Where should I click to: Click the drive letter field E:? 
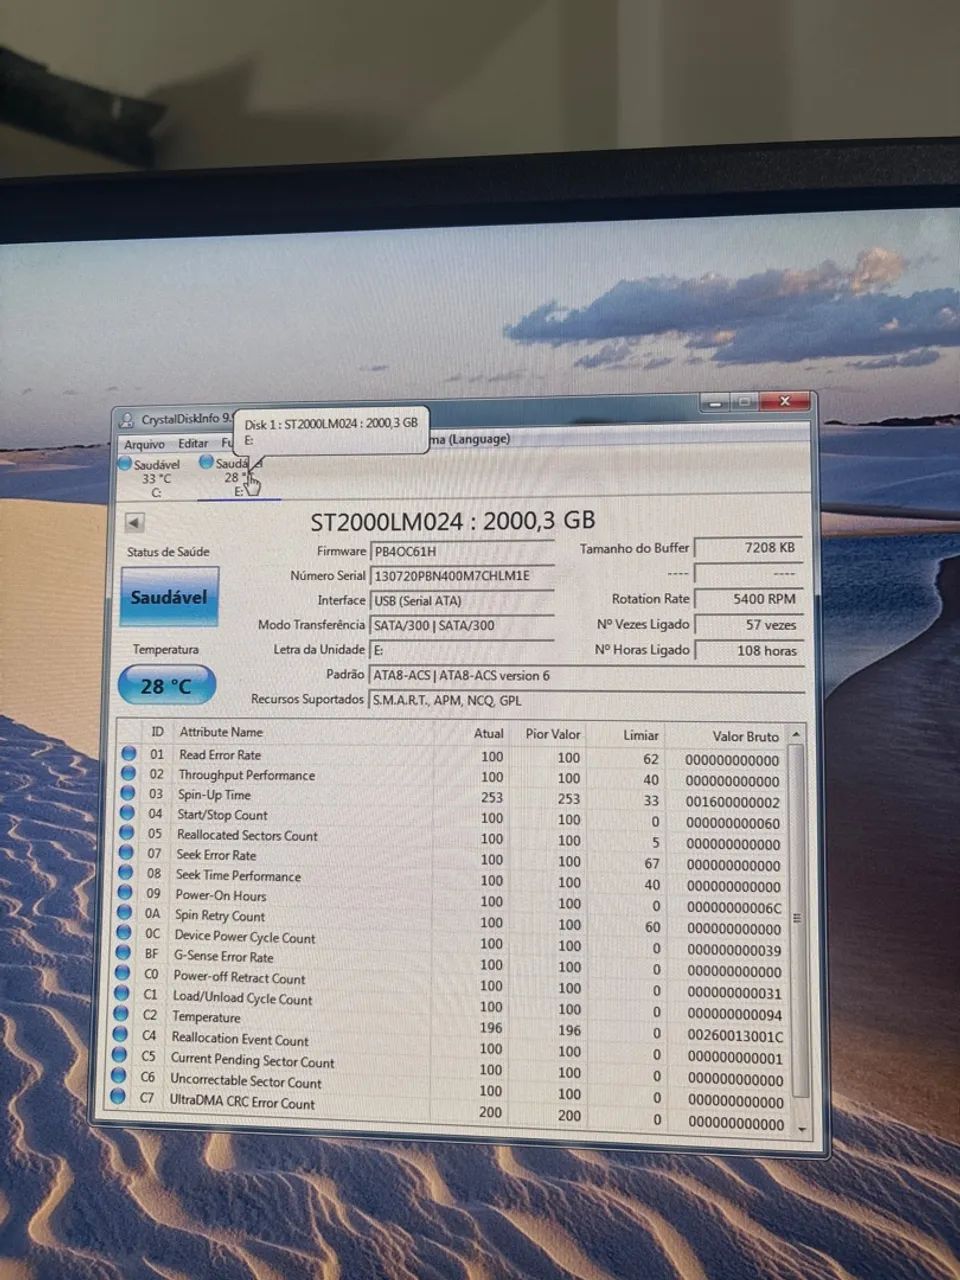[x=461, y=651]
